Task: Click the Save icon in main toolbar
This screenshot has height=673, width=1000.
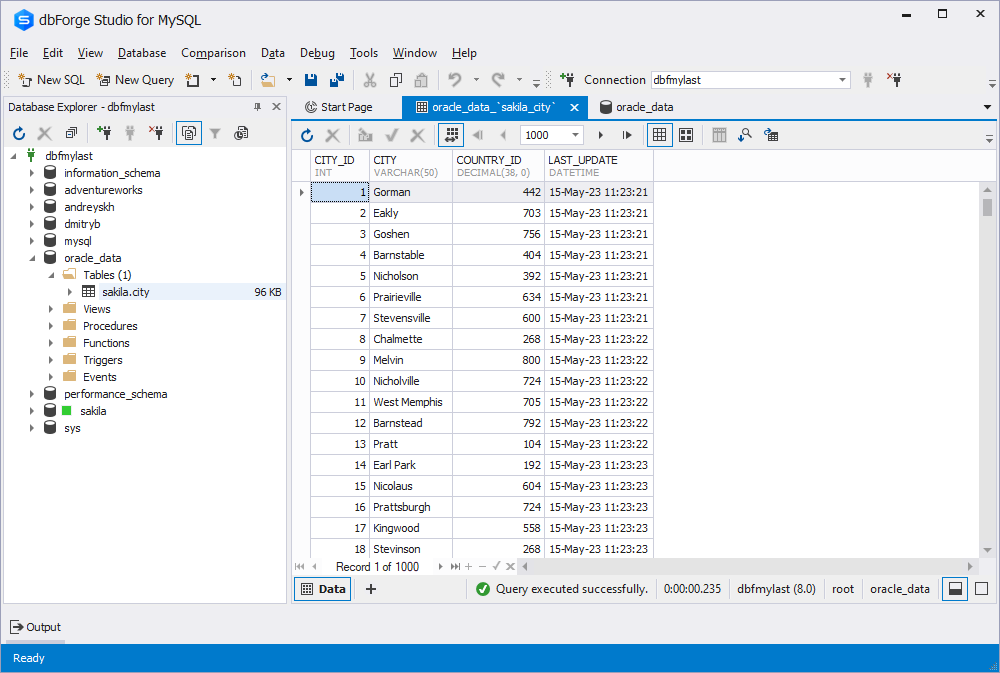Action: pyautogui.click(x=311, y=80)
